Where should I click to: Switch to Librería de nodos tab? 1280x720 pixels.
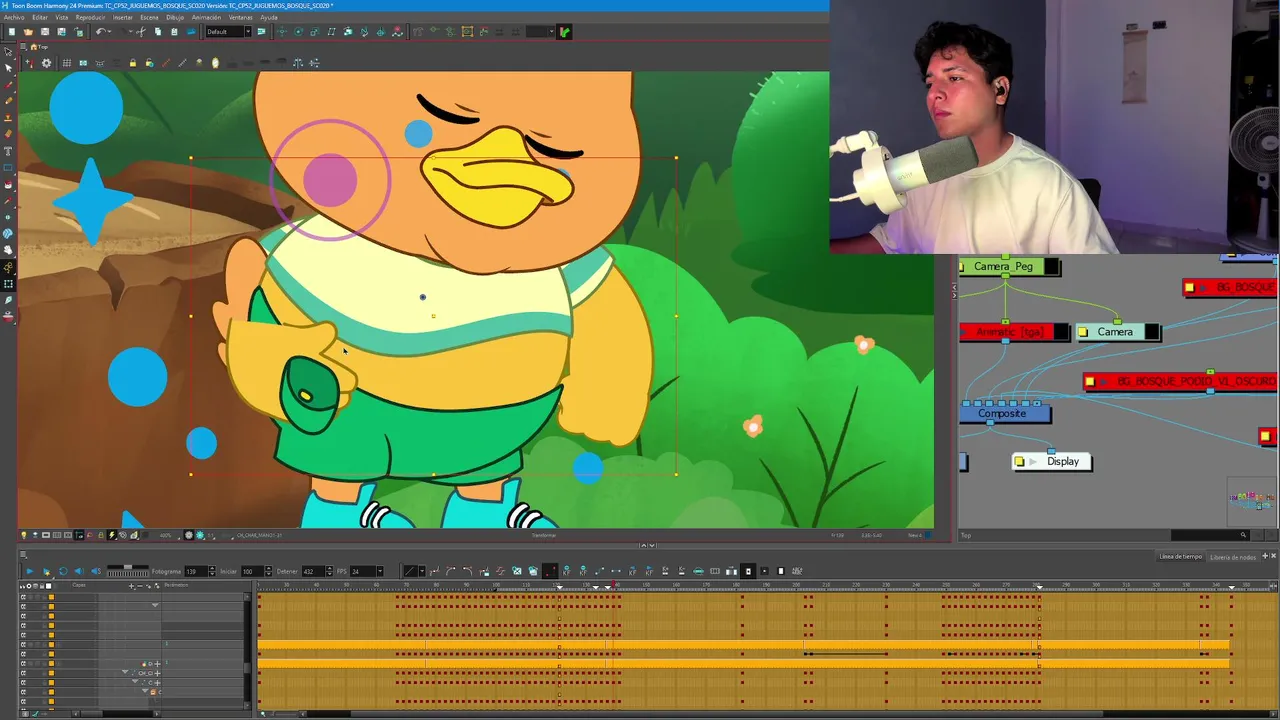coord(1233,557)
